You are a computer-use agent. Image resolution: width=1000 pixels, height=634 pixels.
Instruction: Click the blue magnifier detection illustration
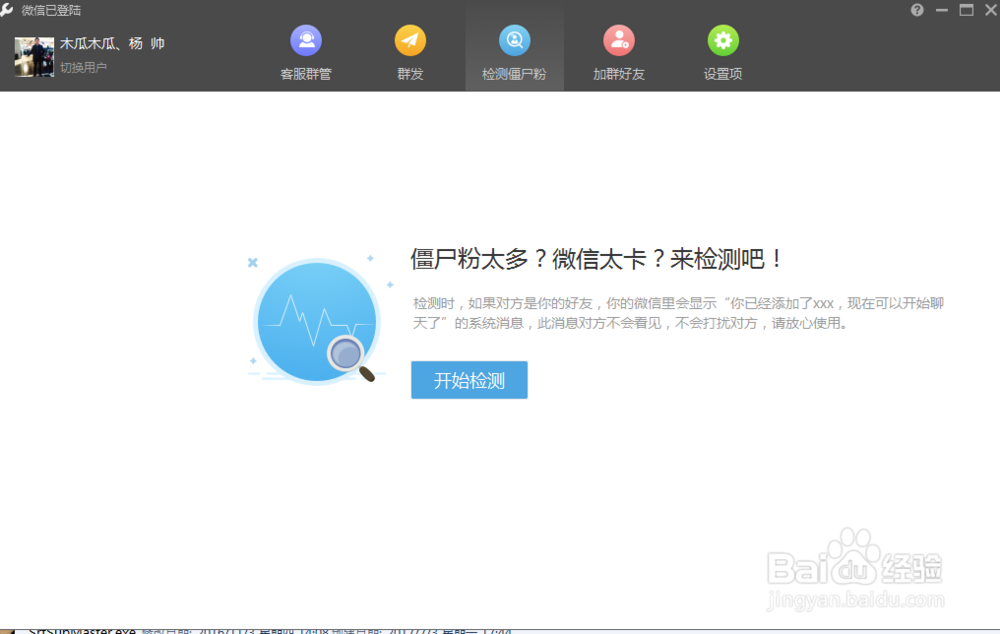tap(316, 320)
